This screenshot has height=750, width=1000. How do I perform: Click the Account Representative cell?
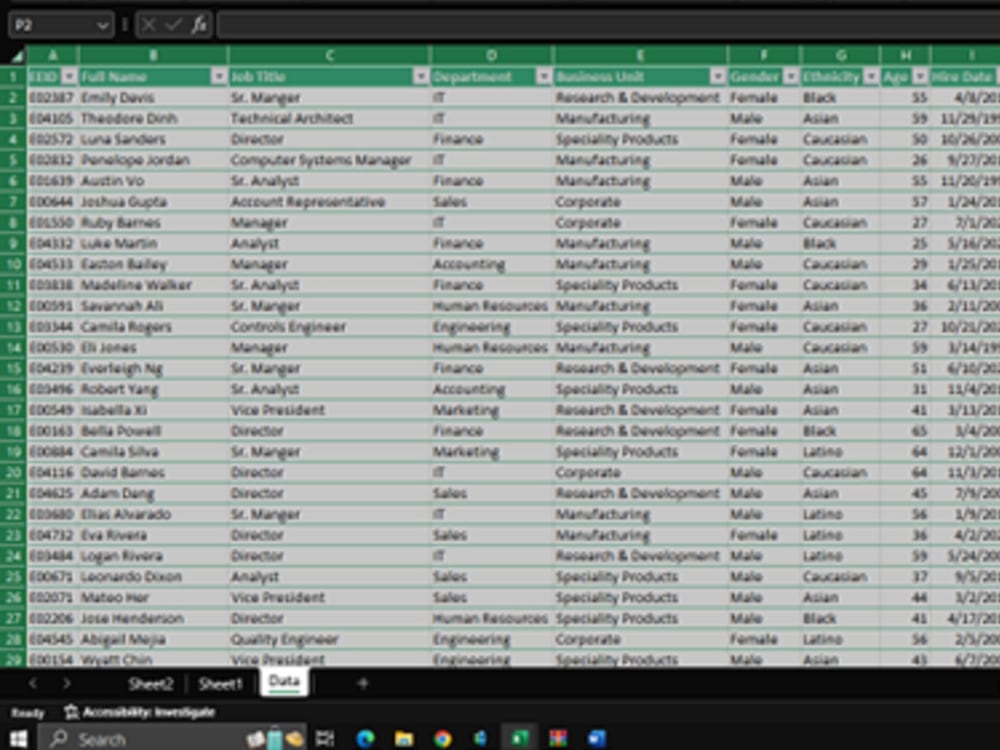pyautogui.click(x=329, y=202)
